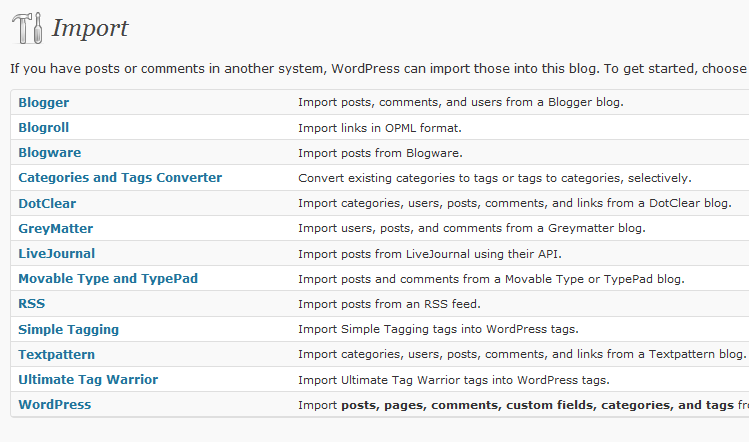Click "Import links in OPML format." text
Viewport: 749px width, 442px height.
380,128
